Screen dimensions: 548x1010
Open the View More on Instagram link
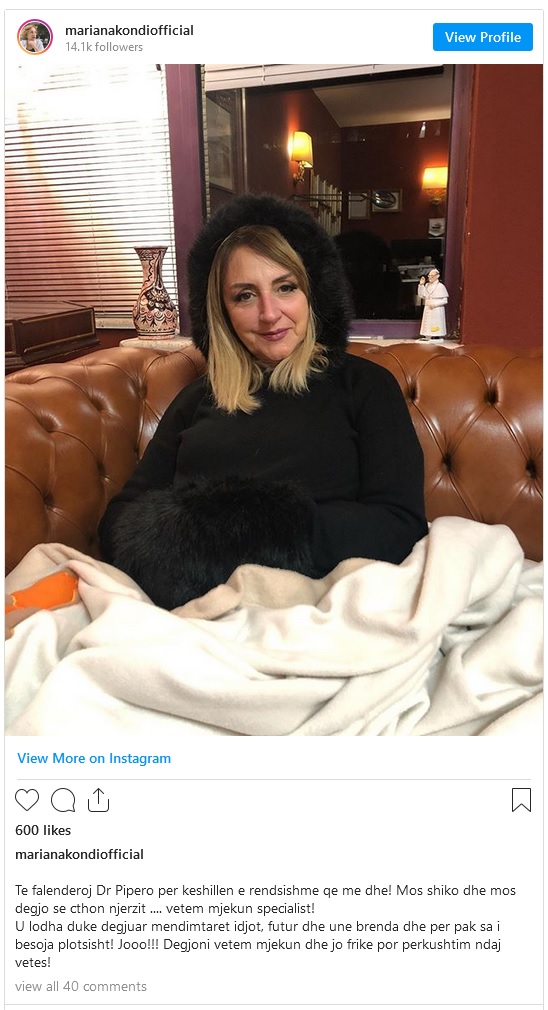point(94,758)
